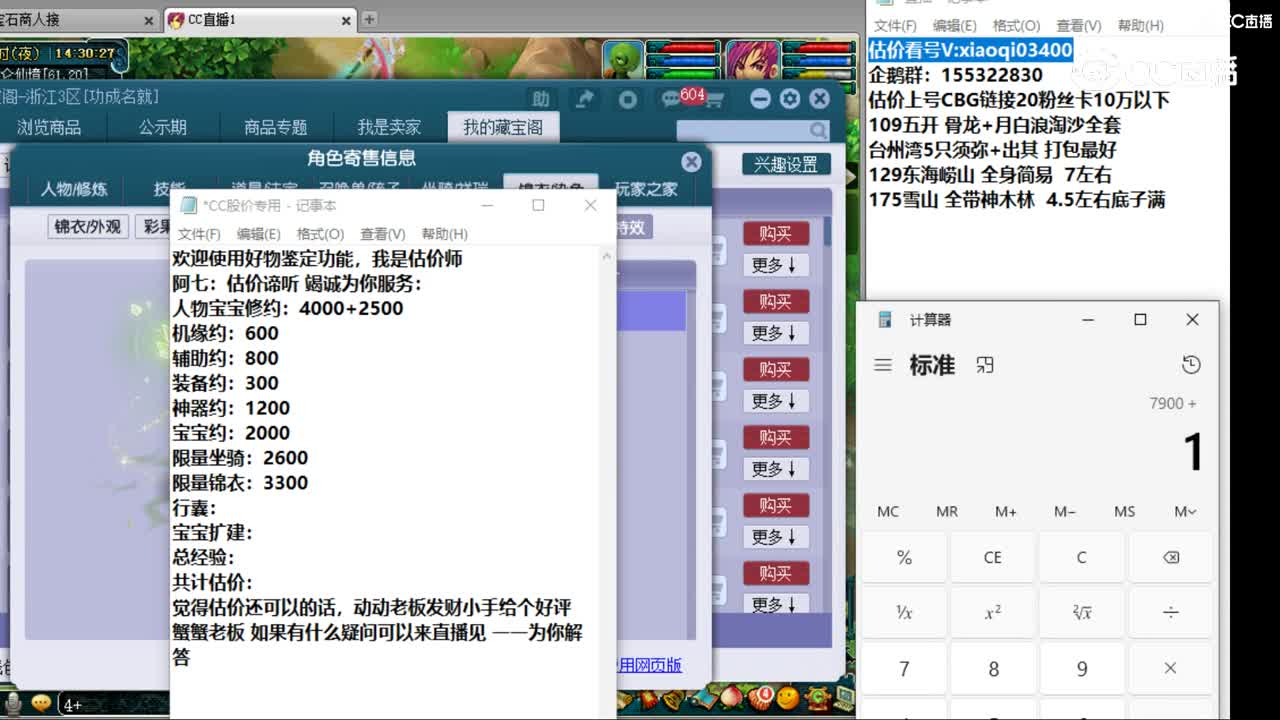Image resolution: width=1280 pixels, height=720 pixels.
Task: Click the calculator backspace key
Action: pos(1170,557)
